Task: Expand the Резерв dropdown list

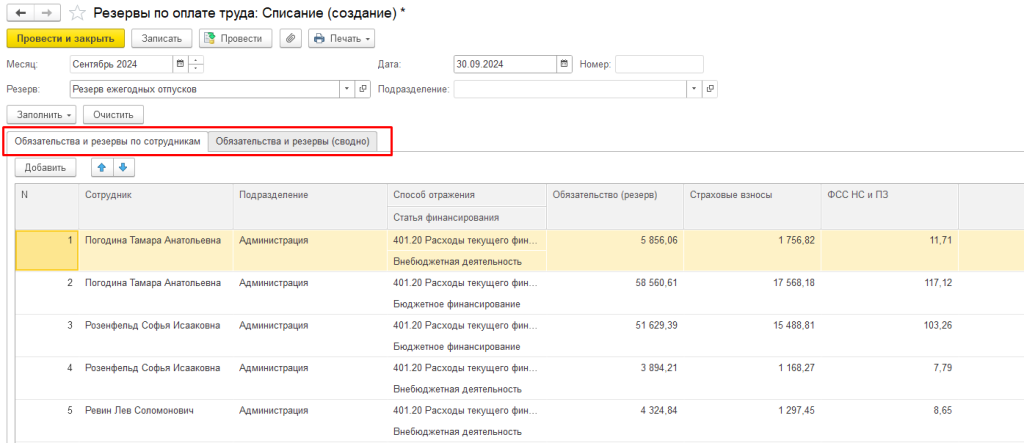Action: (x=348, y=89)
